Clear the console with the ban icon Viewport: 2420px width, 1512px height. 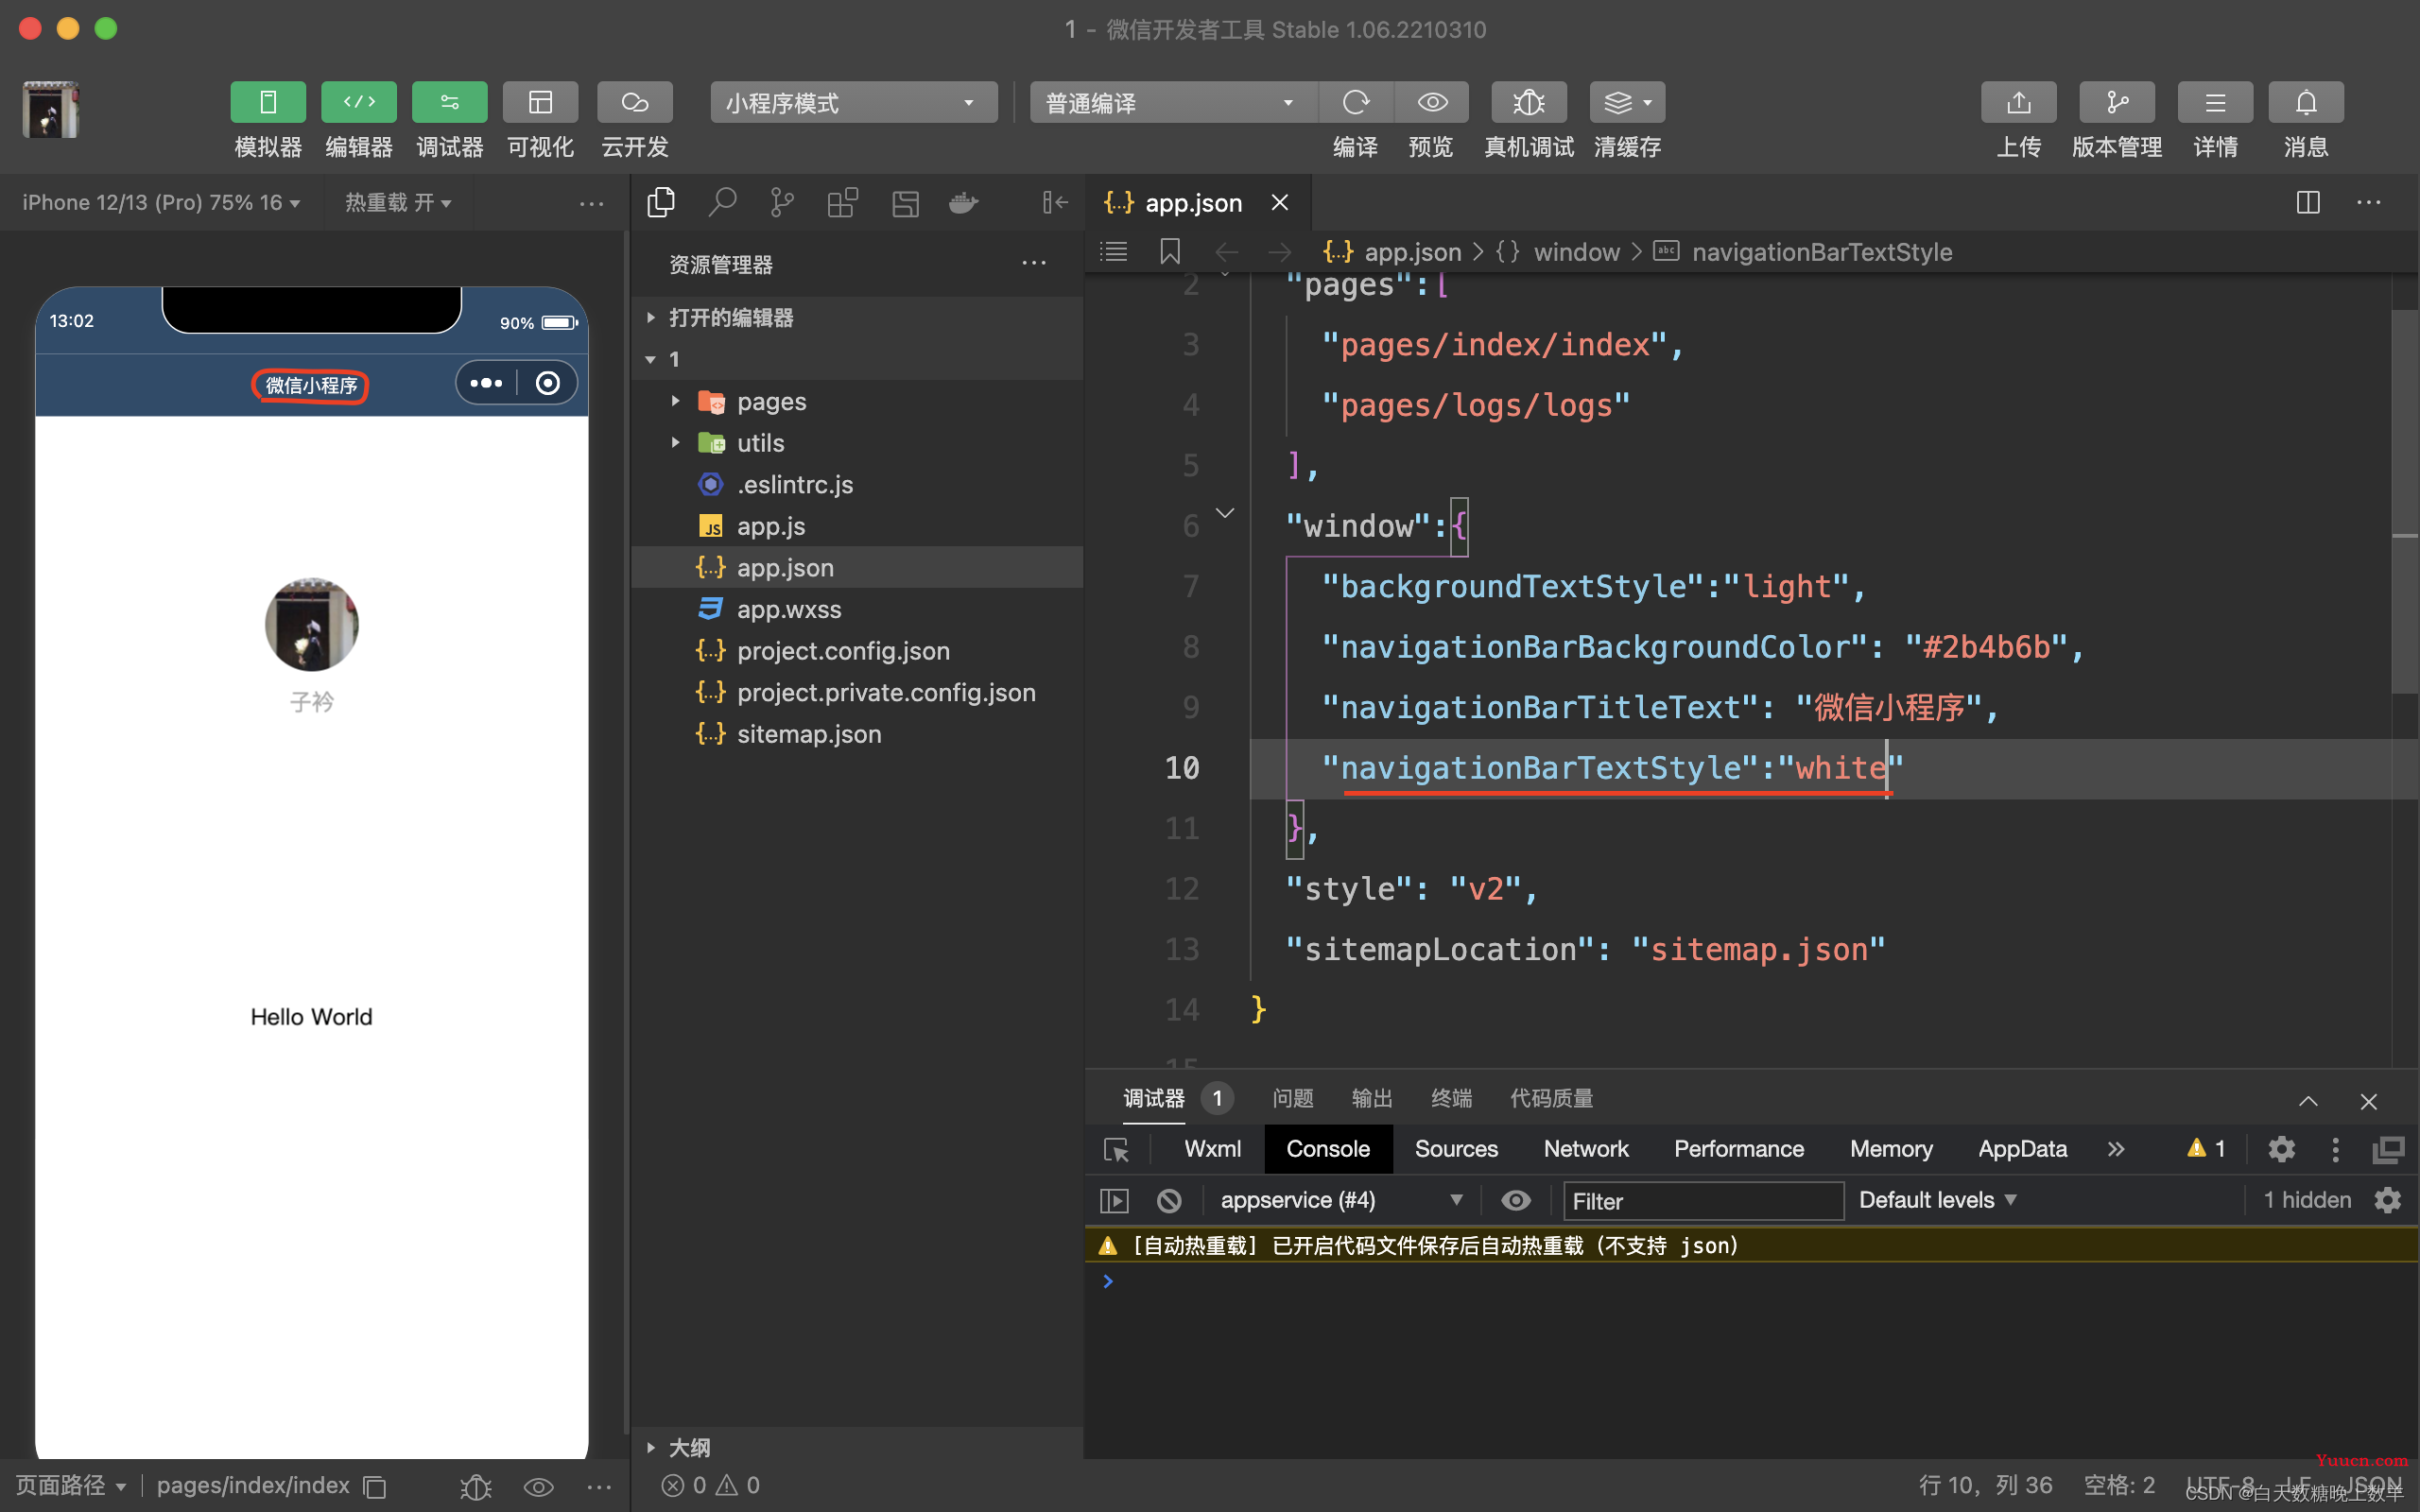pyautogui.click(x=1169, y=1200)
